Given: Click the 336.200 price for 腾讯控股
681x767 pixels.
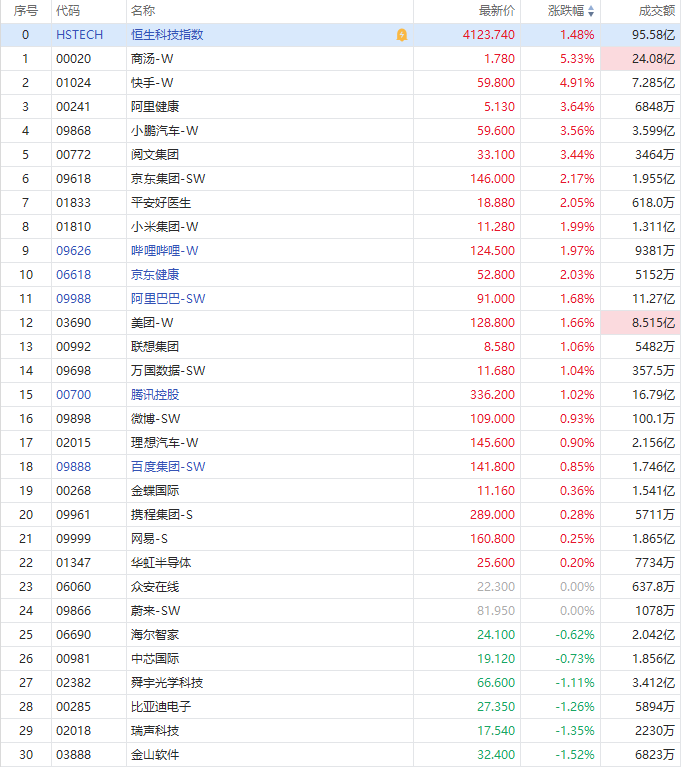Looking at the screenshot, I should pos(493,394).
